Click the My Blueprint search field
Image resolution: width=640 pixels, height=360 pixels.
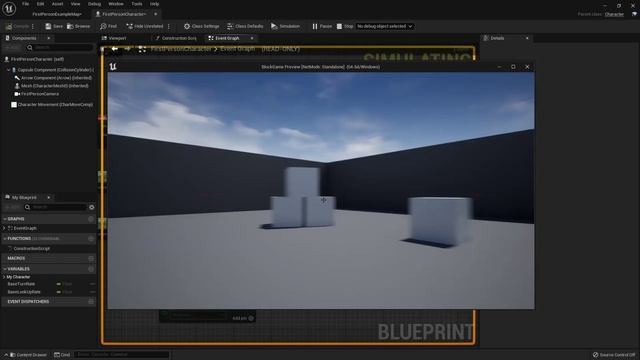(56, 207)
